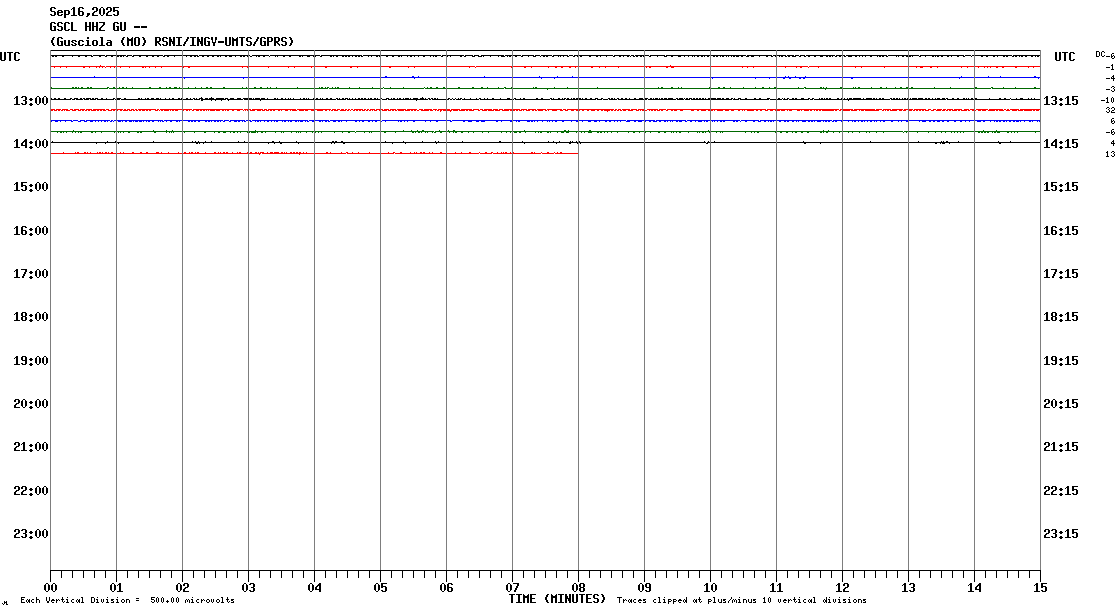The width and height of the screenshot is (1120, 614).
Task: Click the DC offset value 32
Action: coord(1110,111)
